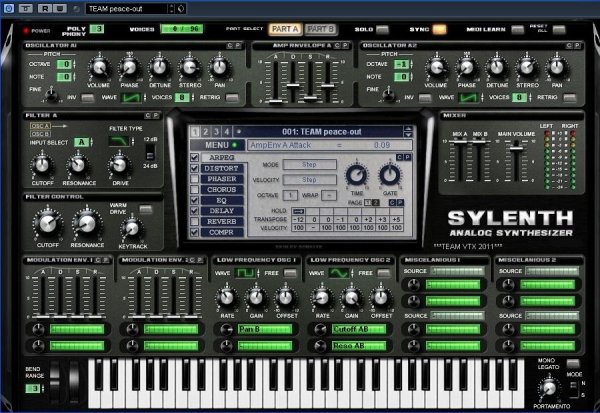The width and height of the screenshot is (600, 413).
Task: Open LFO 1 wave selector
Action: click(x=244, y=273)
